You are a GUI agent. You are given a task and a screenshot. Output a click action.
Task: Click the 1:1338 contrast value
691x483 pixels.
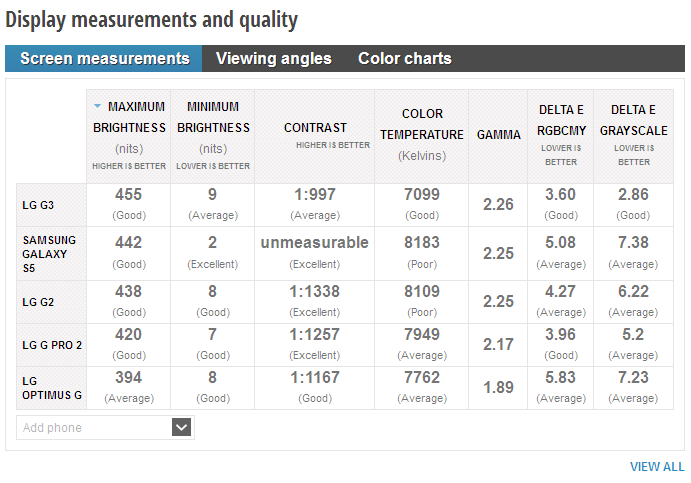315,291
